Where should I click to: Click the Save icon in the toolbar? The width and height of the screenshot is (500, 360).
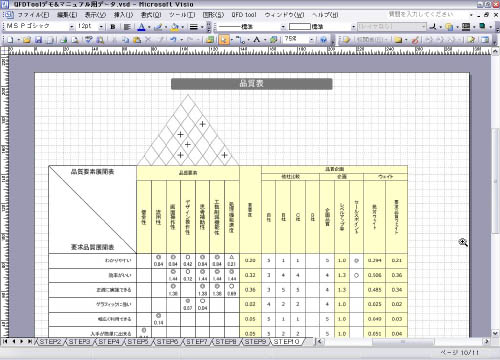point(39,40)
